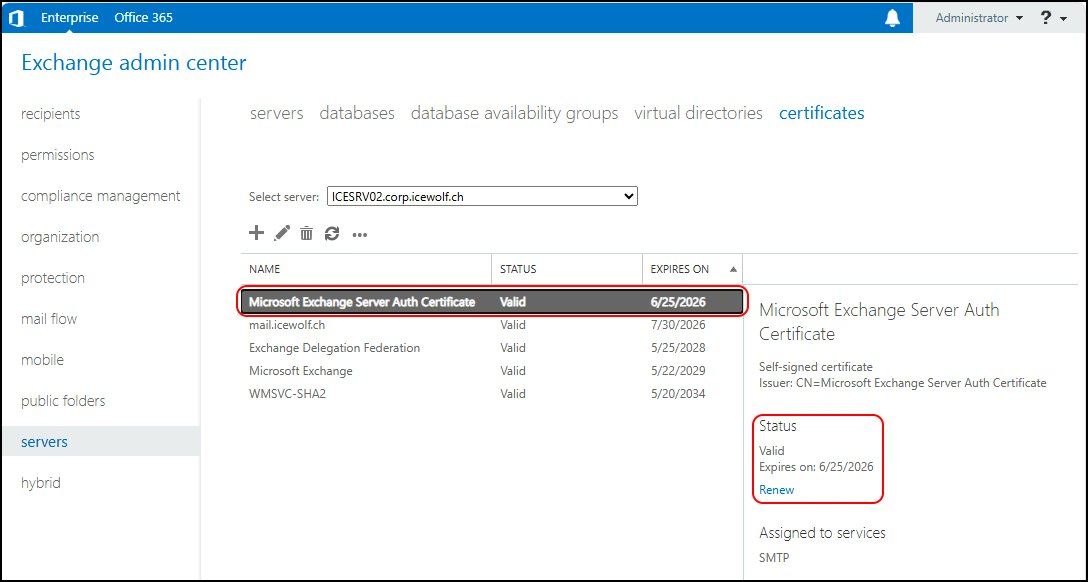Viewport: 1088px width, 582px height.
Task: Open compliance management section
Action: click(x=100, y=196)
